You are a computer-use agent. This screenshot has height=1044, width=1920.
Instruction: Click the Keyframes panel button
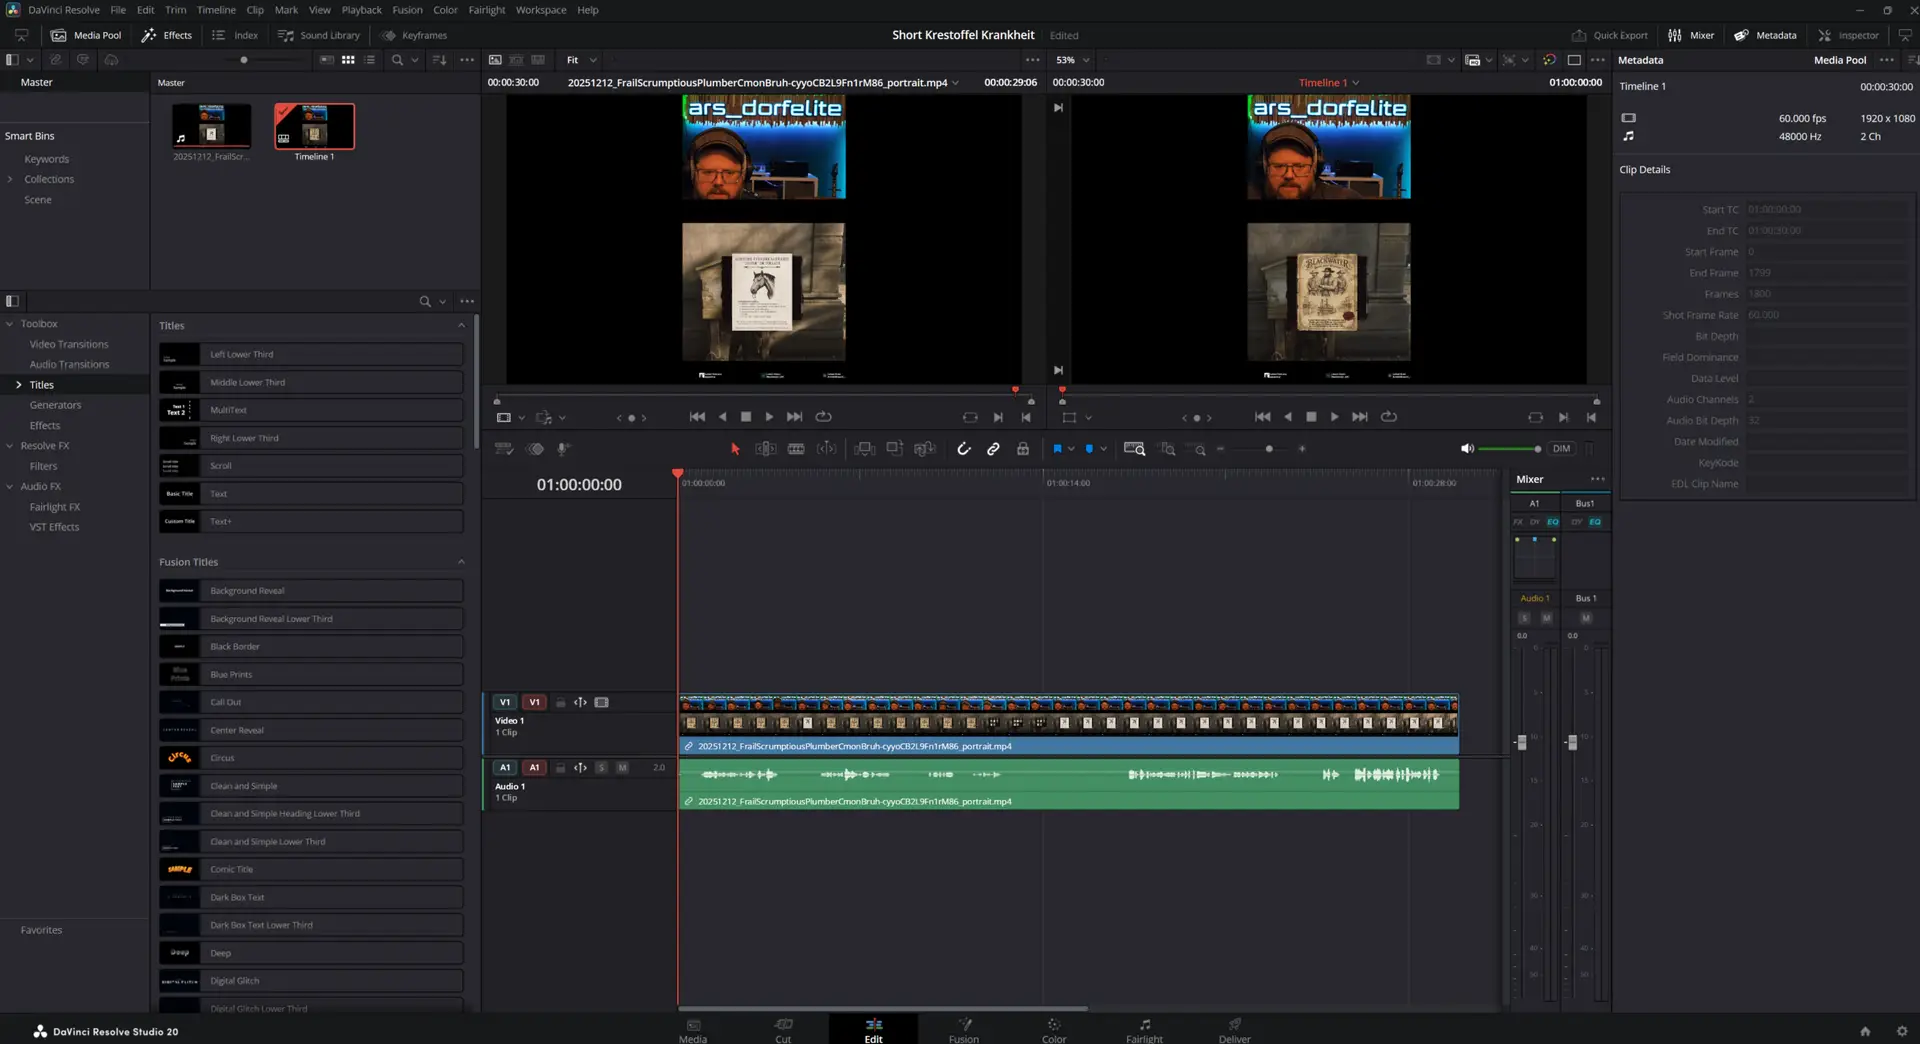414,35
